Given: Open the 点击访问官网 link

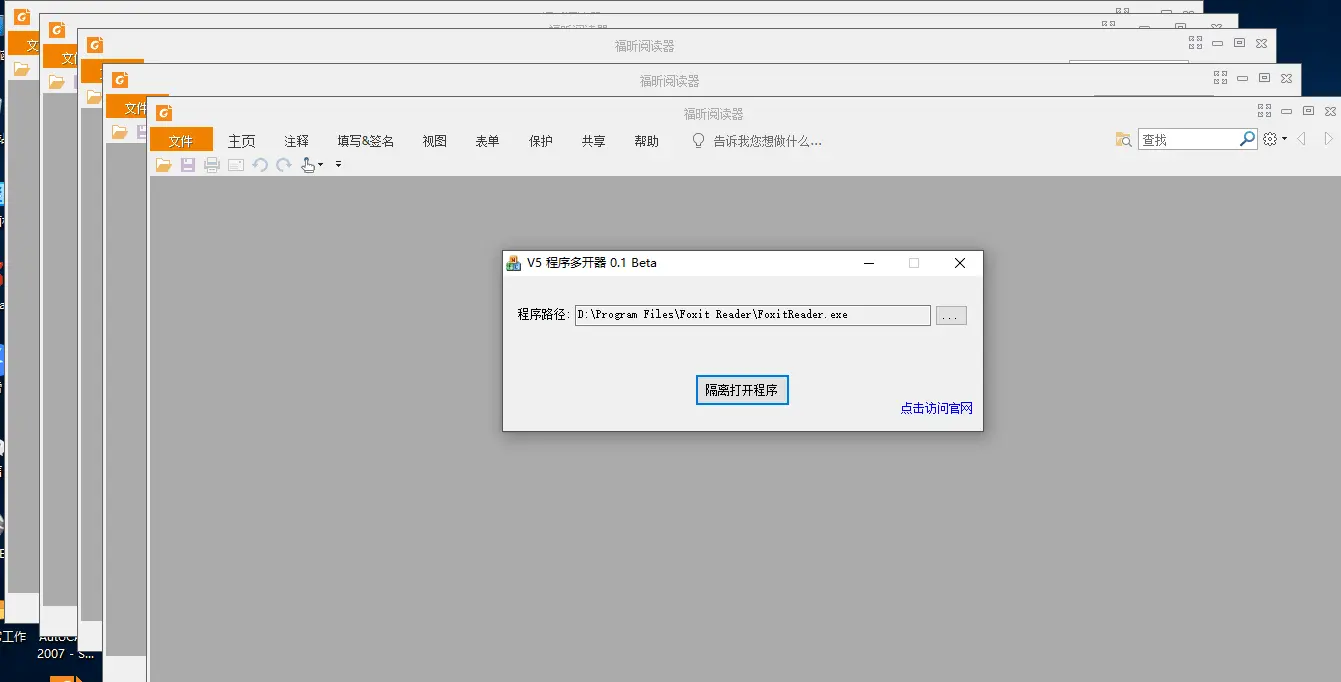Looking at the screenshot, I should (936, 408).
